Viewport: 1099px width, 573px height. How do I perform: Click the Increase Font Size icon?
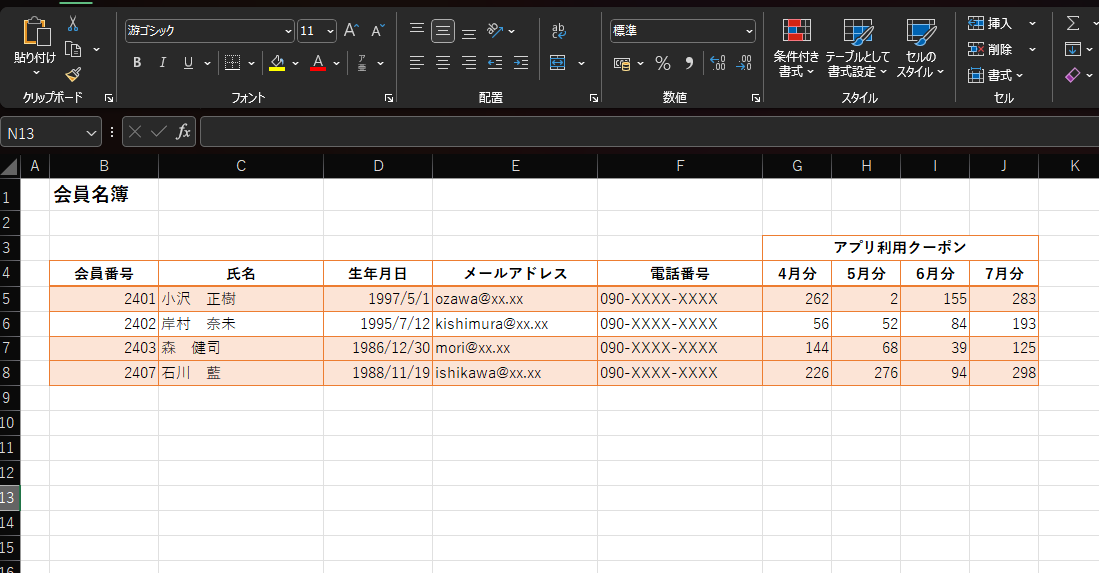point(351,31)
